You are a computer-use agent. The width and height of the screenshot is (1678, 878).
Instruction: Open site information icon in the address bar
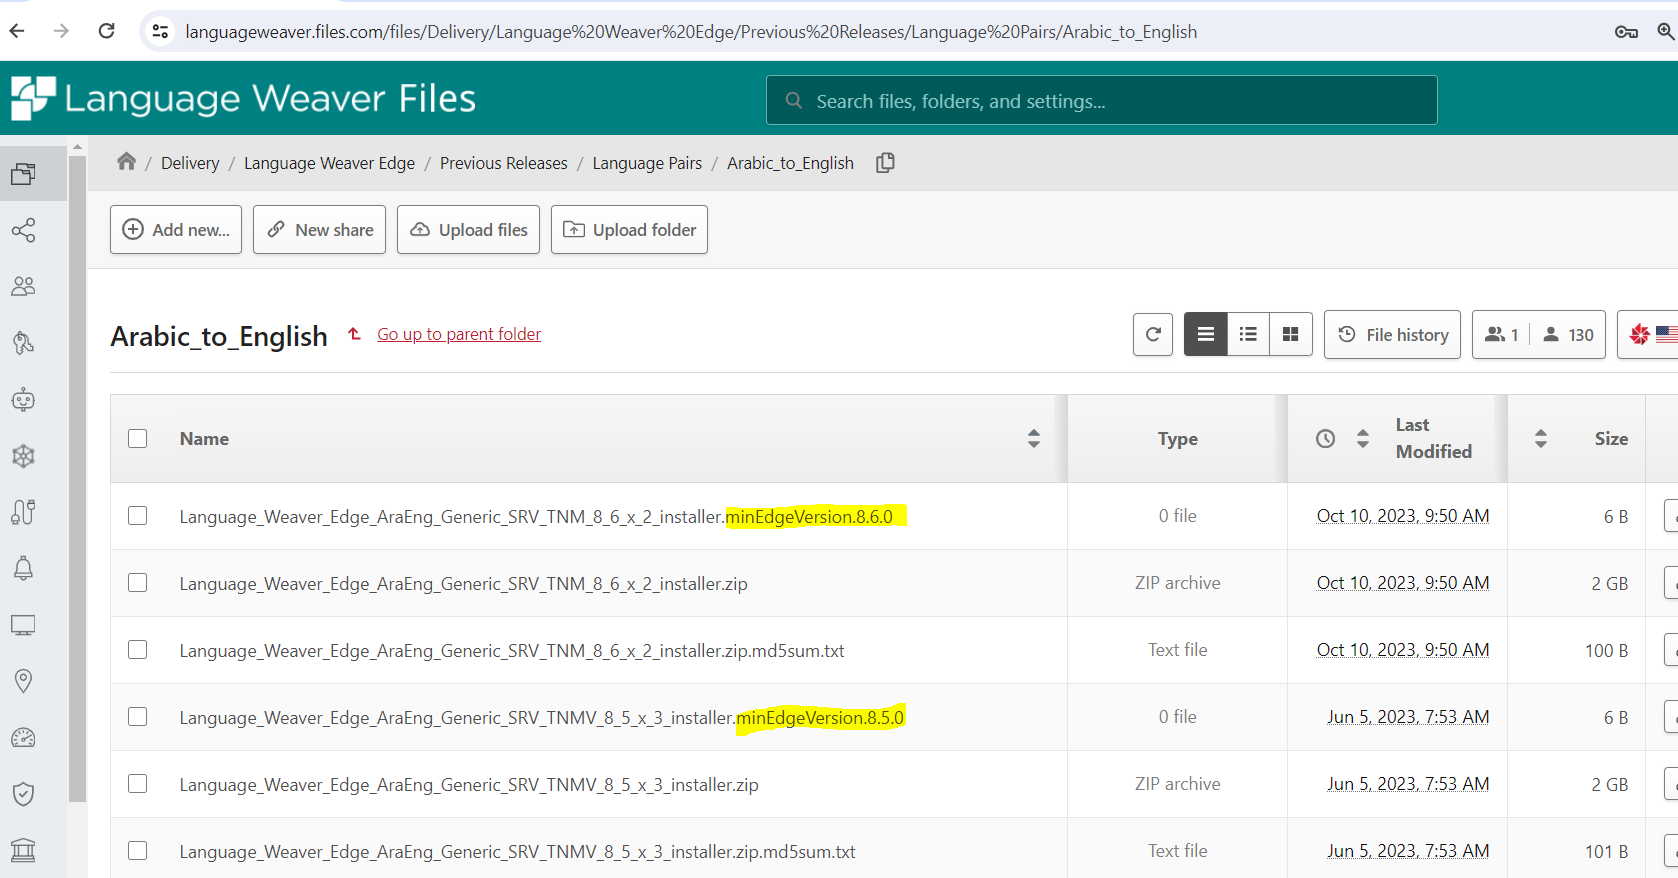[x=160, y=32]
